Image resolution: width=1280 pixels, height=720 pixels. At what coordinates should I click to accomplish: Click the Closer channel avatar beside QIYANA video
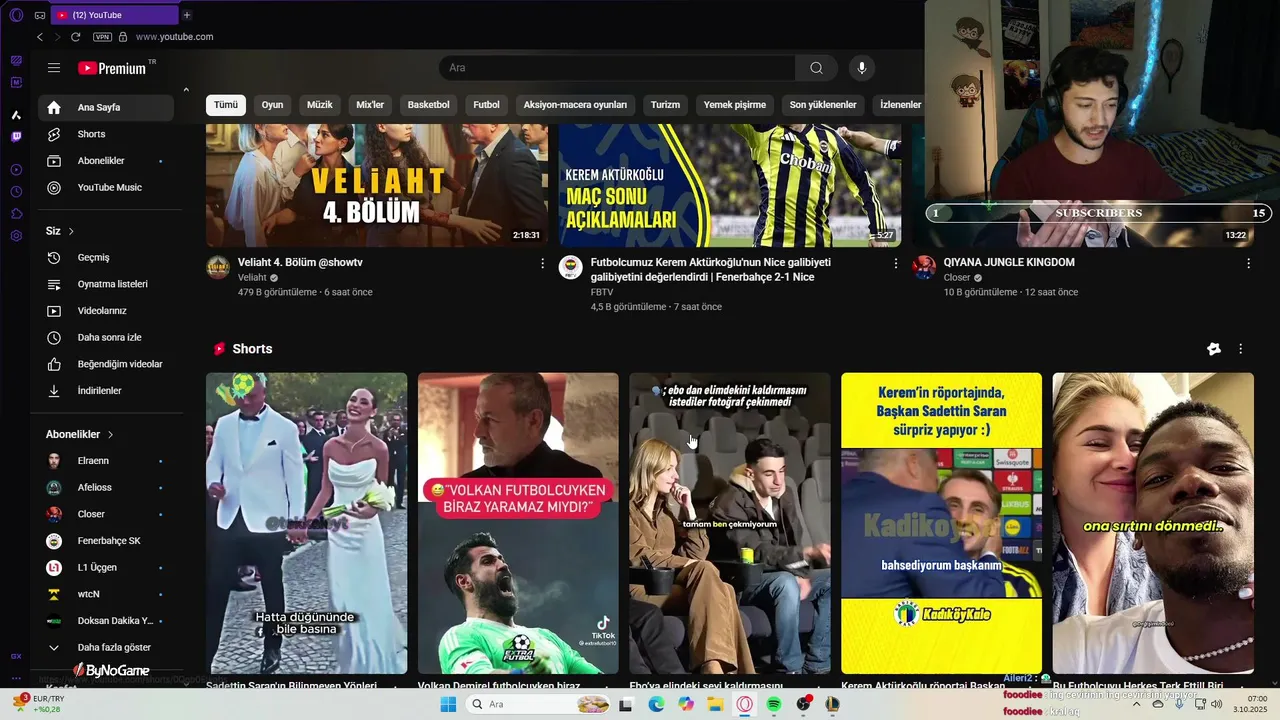pyautogui.click(x=924, y=267)
